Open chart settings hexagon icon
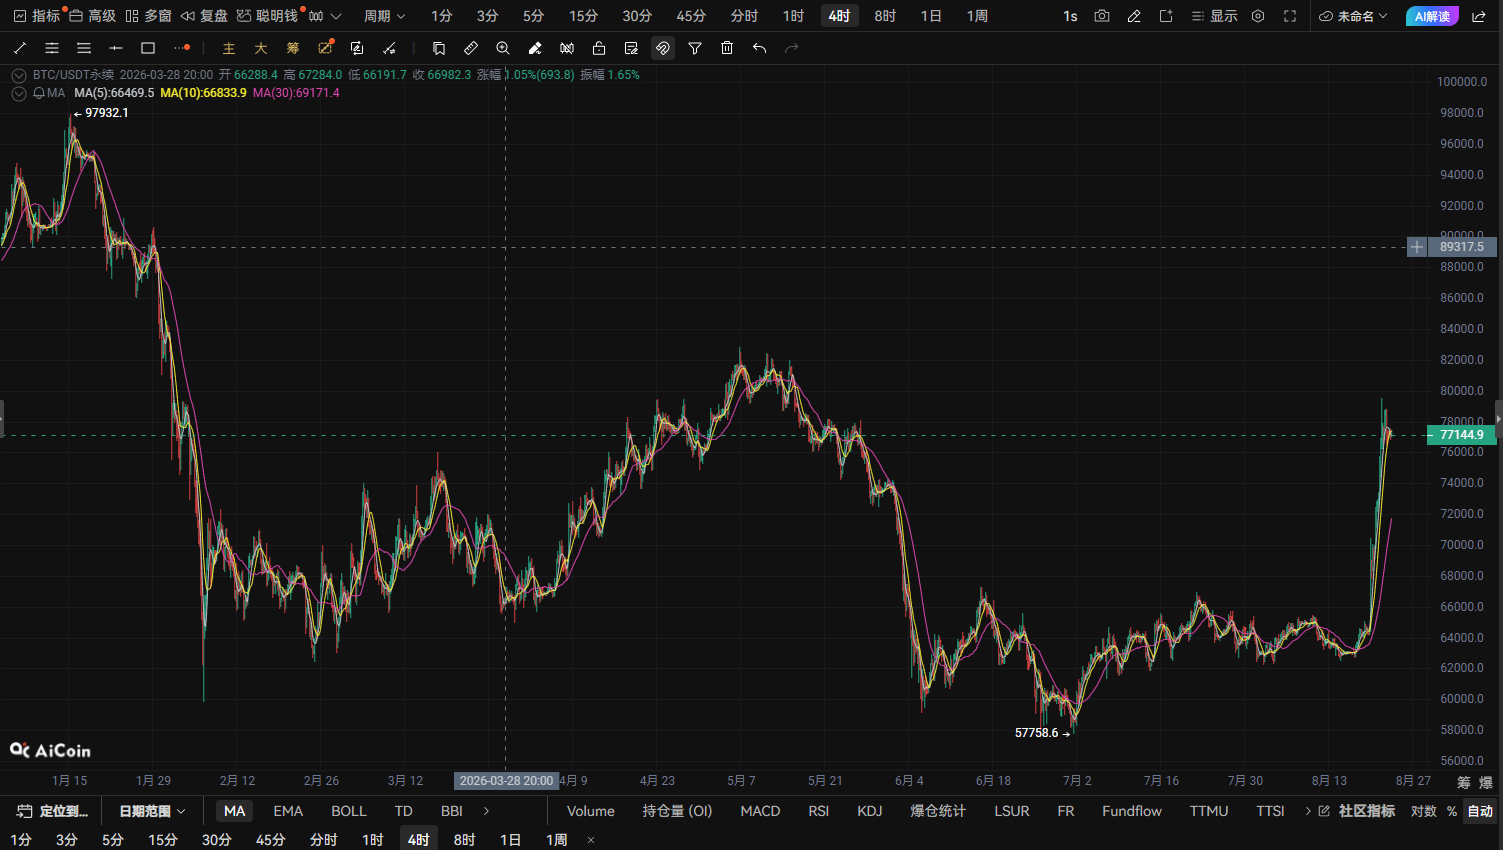The width and height of the screenshot is (1503, 850). point(1258,16)
